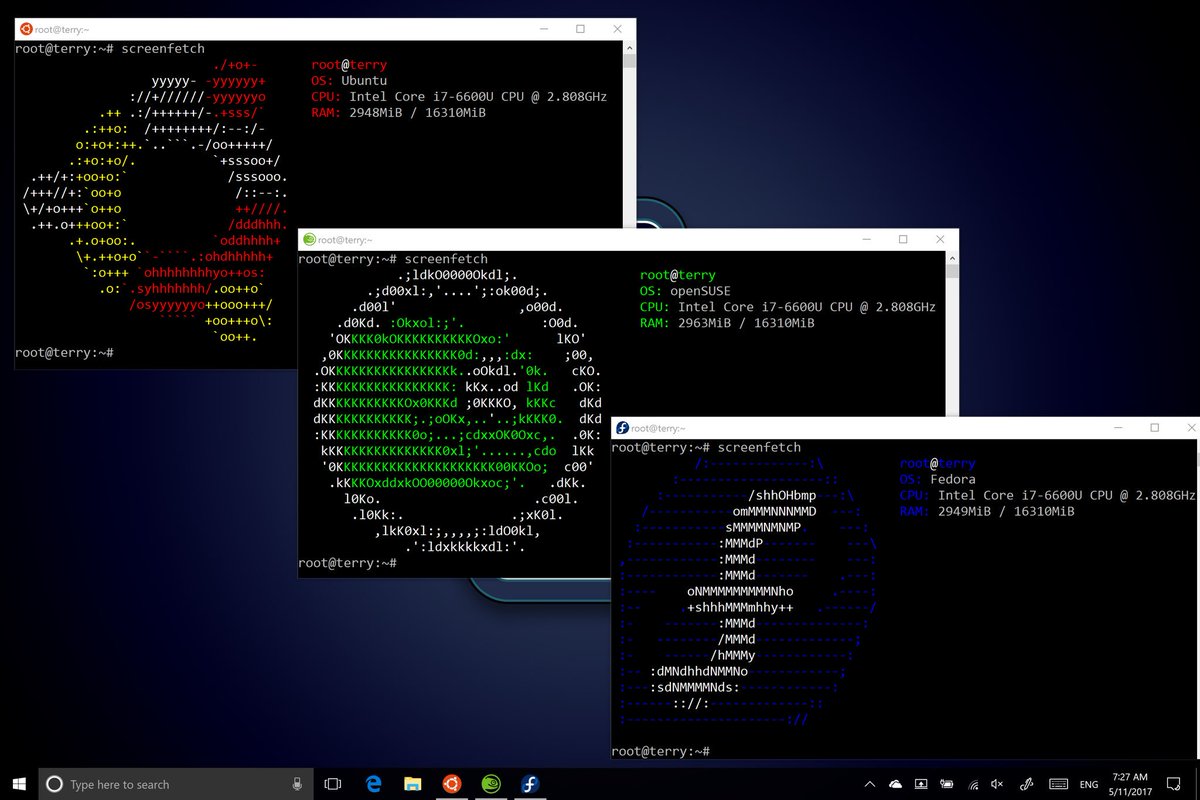Viewport: 1200px width, 800px height.
Task: Click 'RAM: 2949MiB / 16310MiB' in Fedora window
Action: pyautogui.click(x=987, y=511)
